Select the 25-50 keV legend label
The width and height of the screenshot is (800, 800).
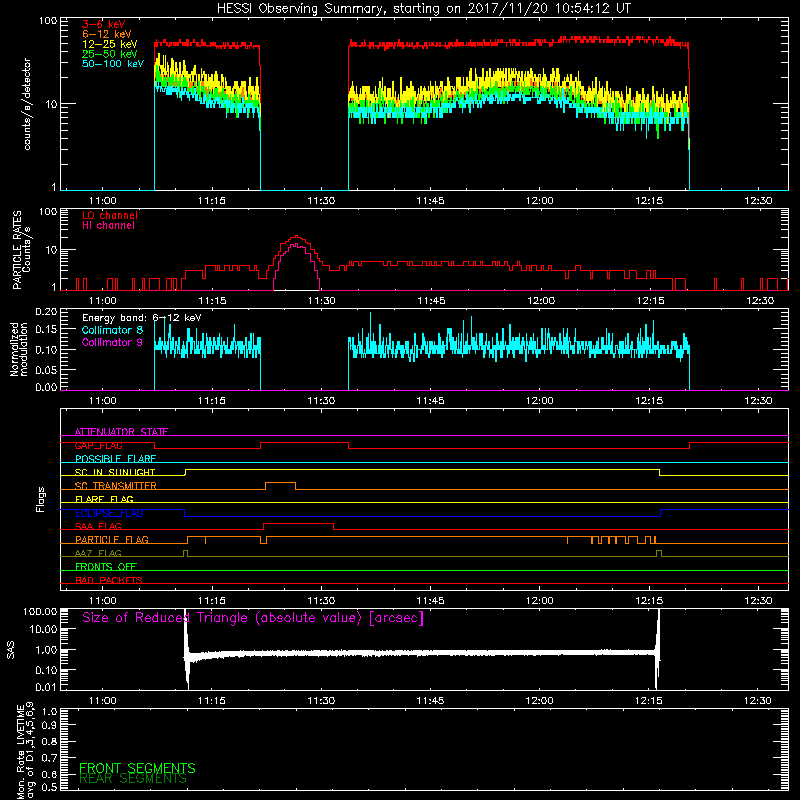click(x=110, y=54)
